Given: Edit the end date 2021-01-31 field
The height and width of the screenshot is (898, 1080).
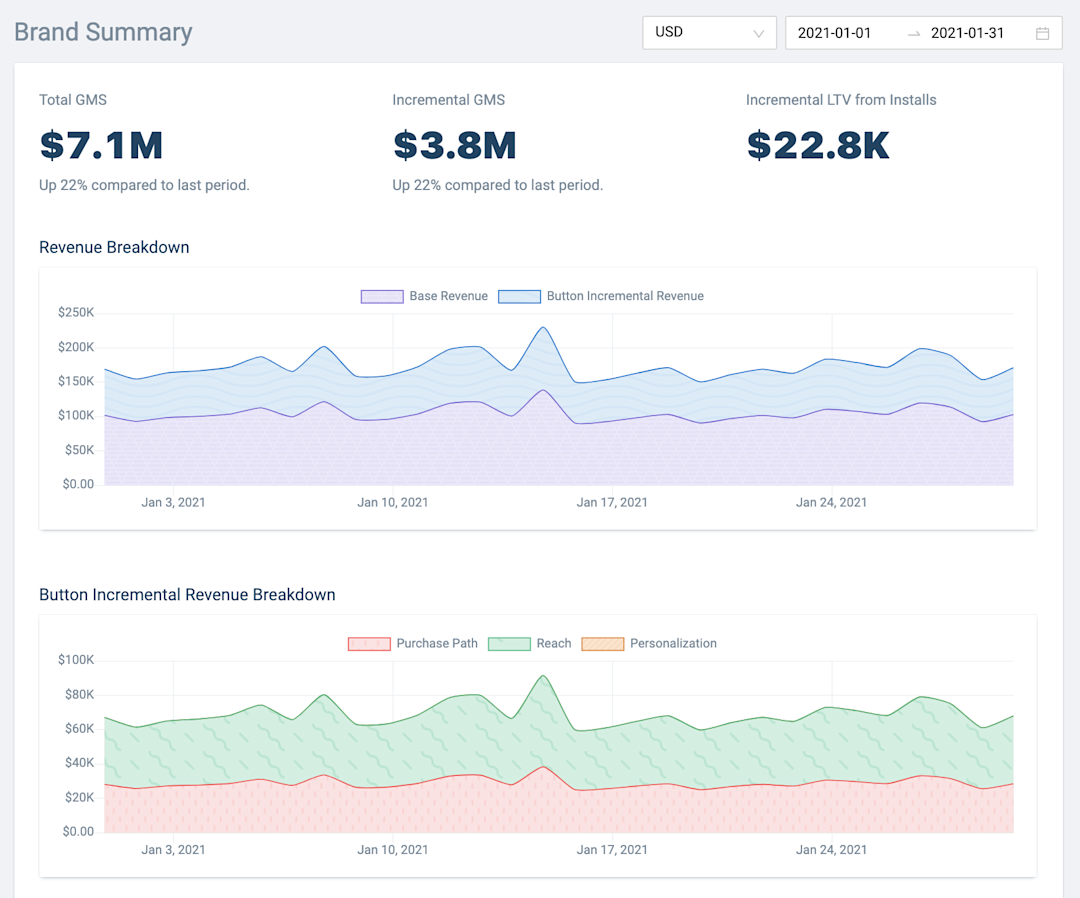Looking at the screenshot, I should (967, 33).
